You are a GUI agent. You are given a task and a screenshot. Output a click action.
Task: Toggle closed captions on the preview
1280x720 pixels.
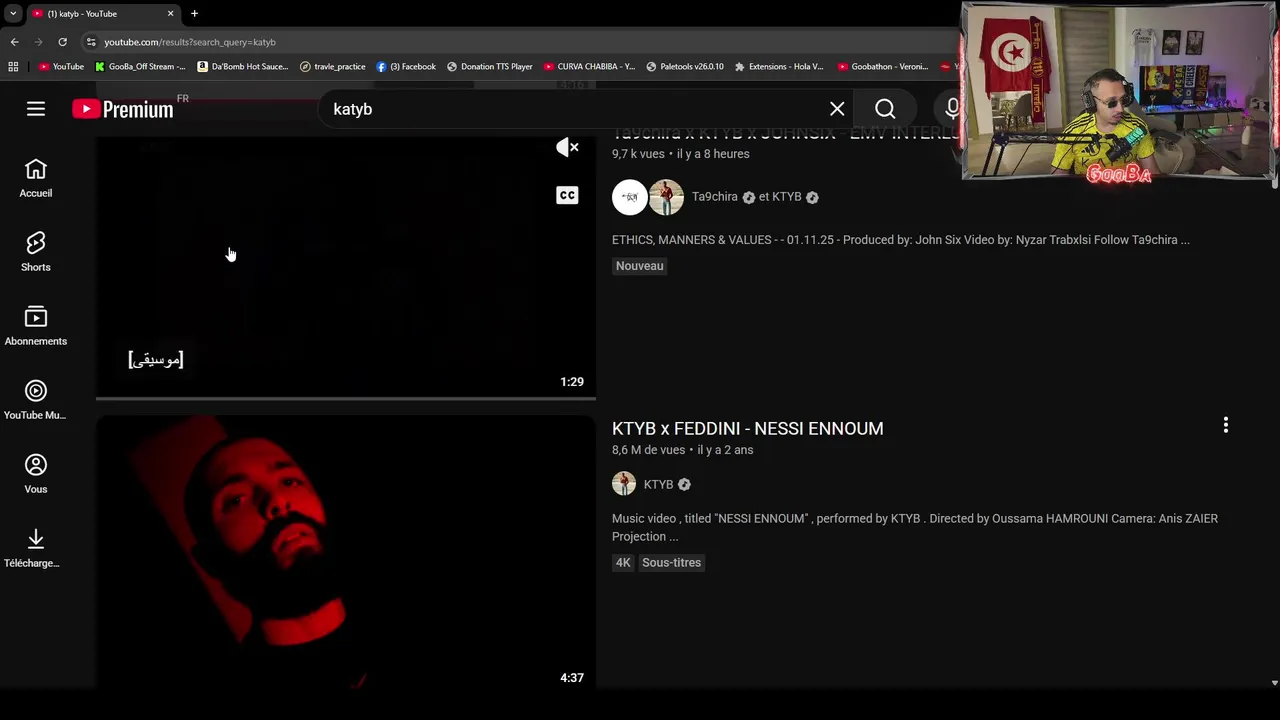click(567, 195)
